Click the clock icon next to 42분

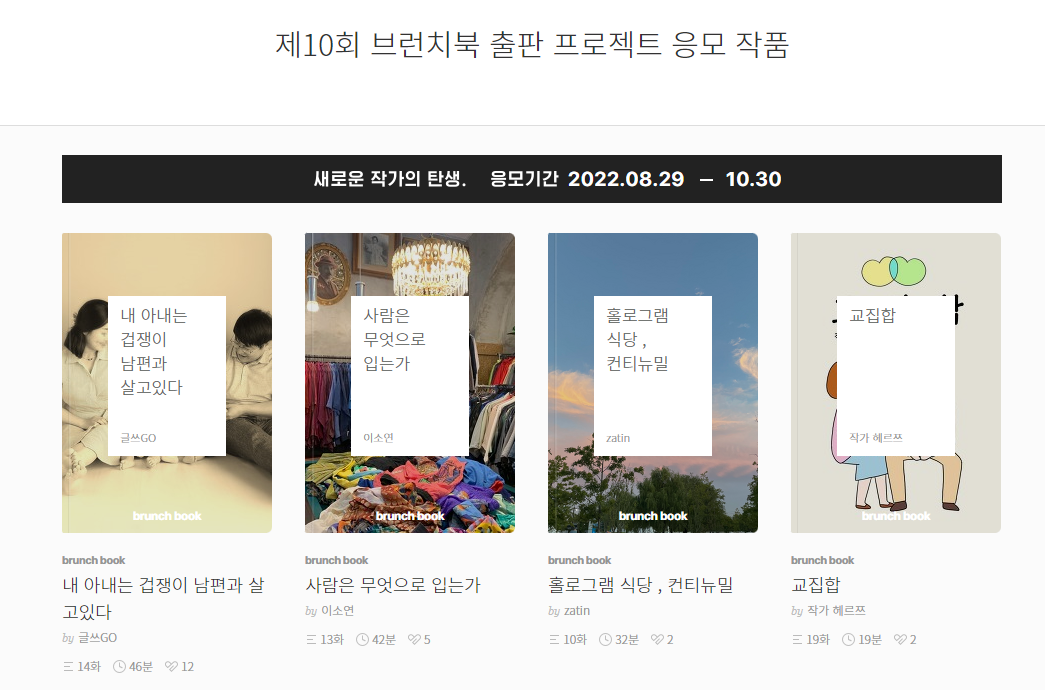363,639
